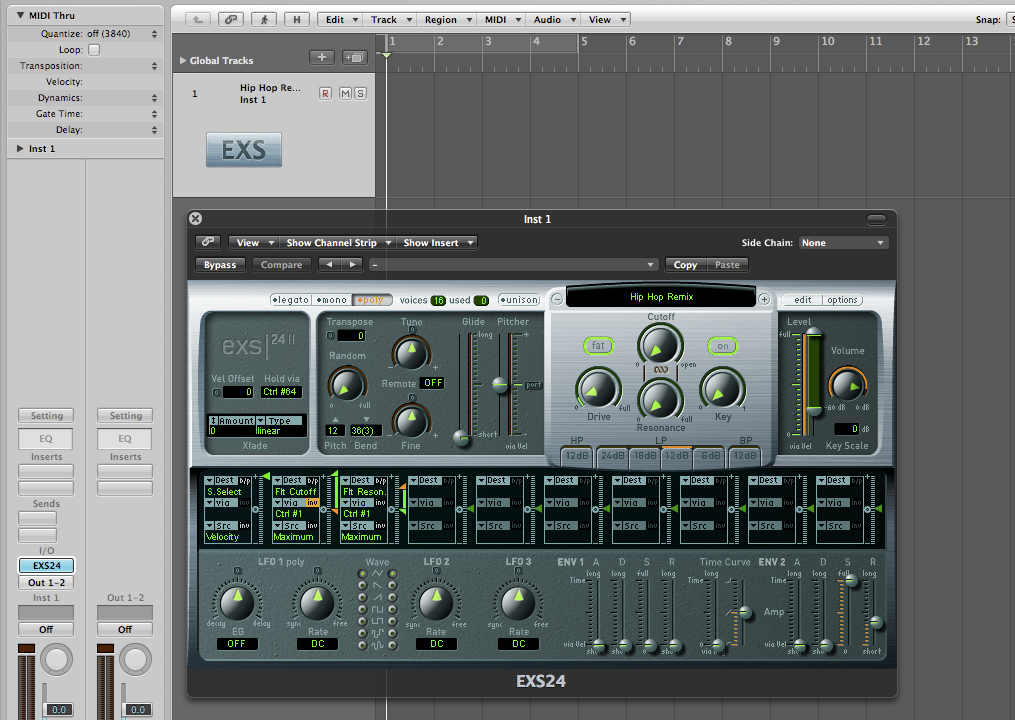This screenshot has height=720, width=1015.
Task: Click the plug-in window link icon
Action: tap(208, 242)
